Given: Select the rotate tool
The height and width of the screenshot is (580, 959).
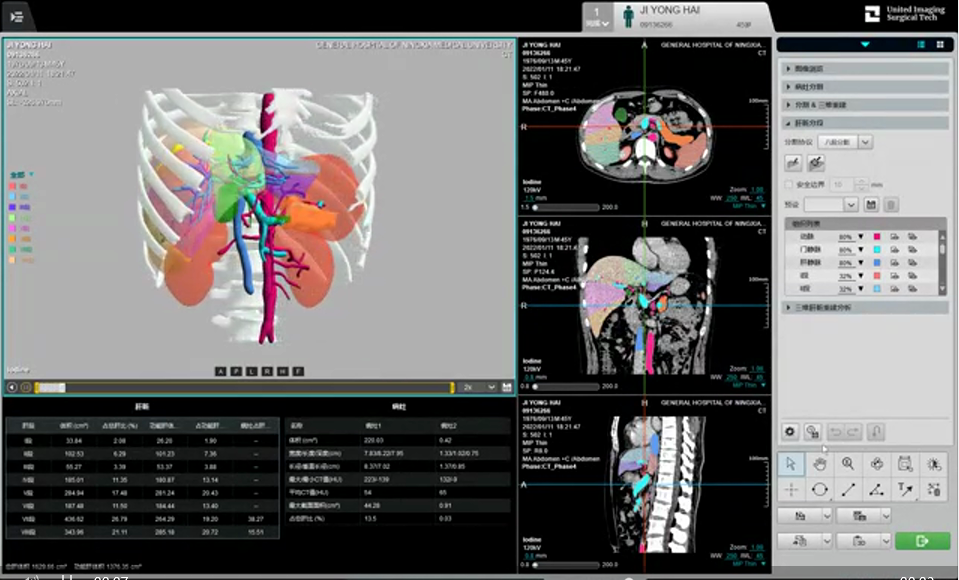Looking at the screenshot, I should 876,464.
